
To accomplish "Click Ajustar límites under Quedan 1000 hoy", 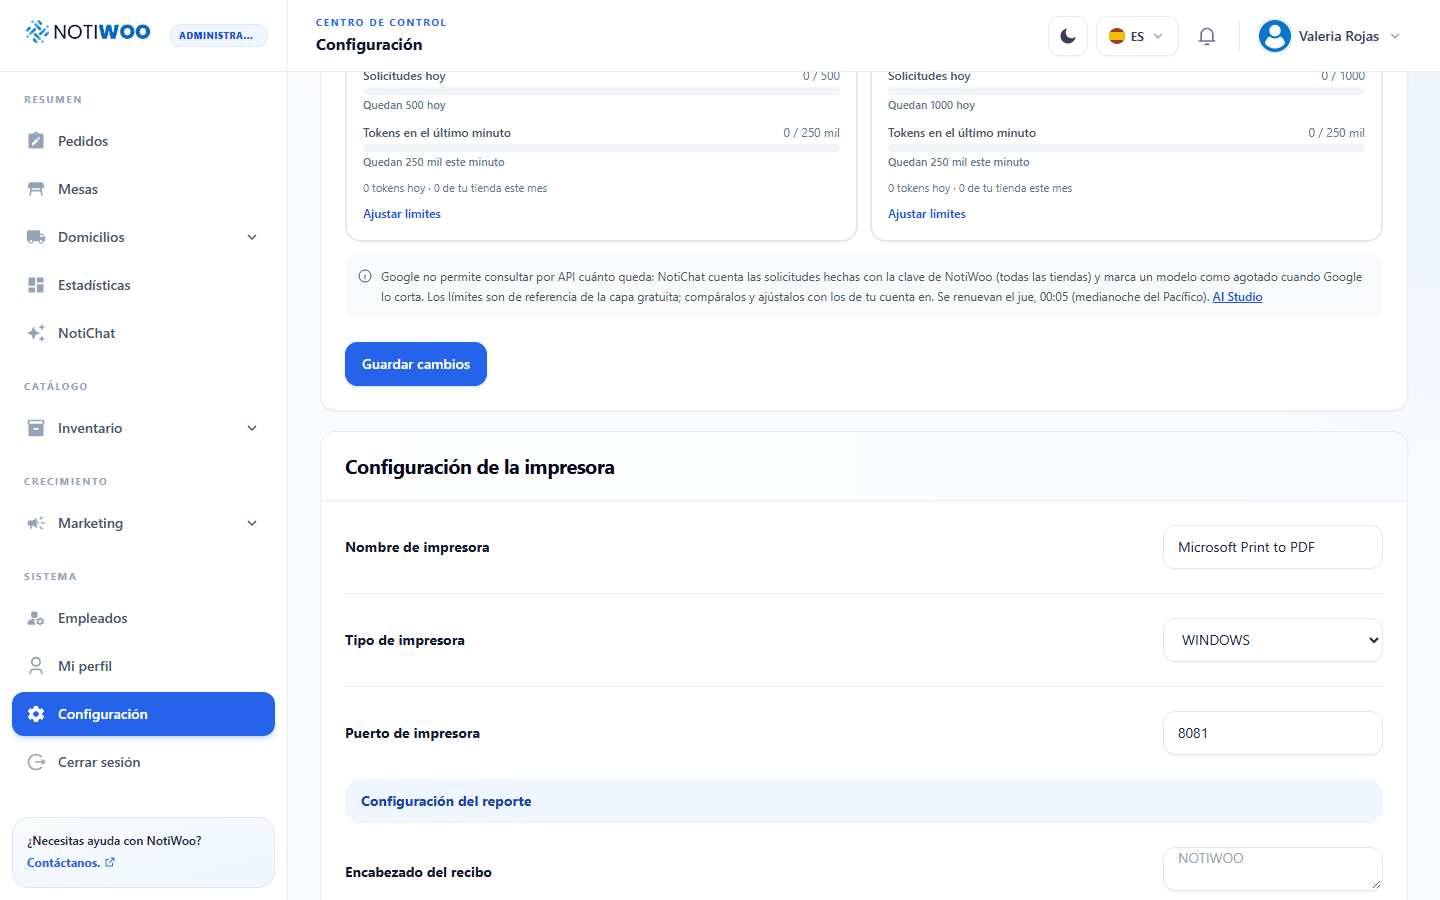I will pyautogui.click(x=927, y=214).
